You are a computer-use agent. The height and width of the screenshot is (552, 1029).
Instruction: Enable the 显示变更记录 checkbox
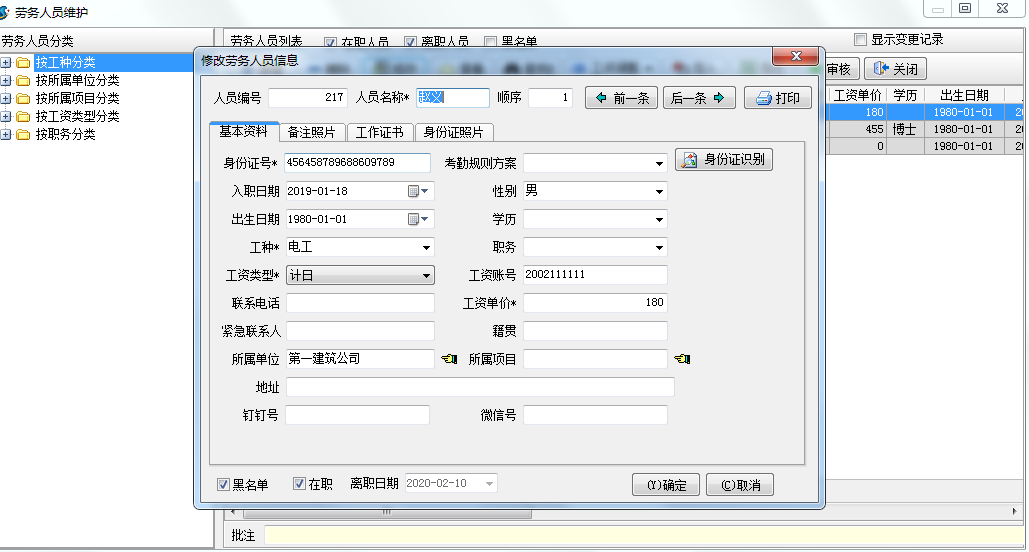click(860, 40)
